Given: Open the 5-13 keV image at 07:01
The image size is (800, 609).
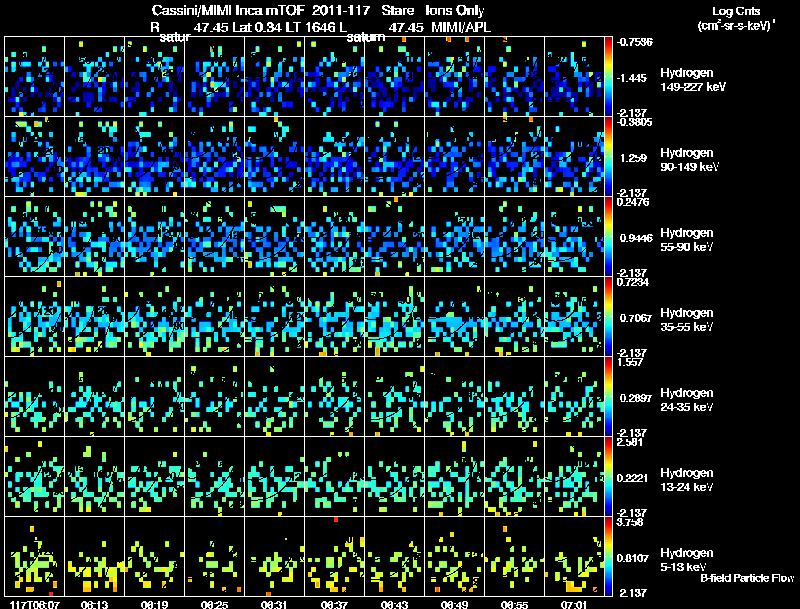Looking at the screenshot, I should [x=574, y=555].
